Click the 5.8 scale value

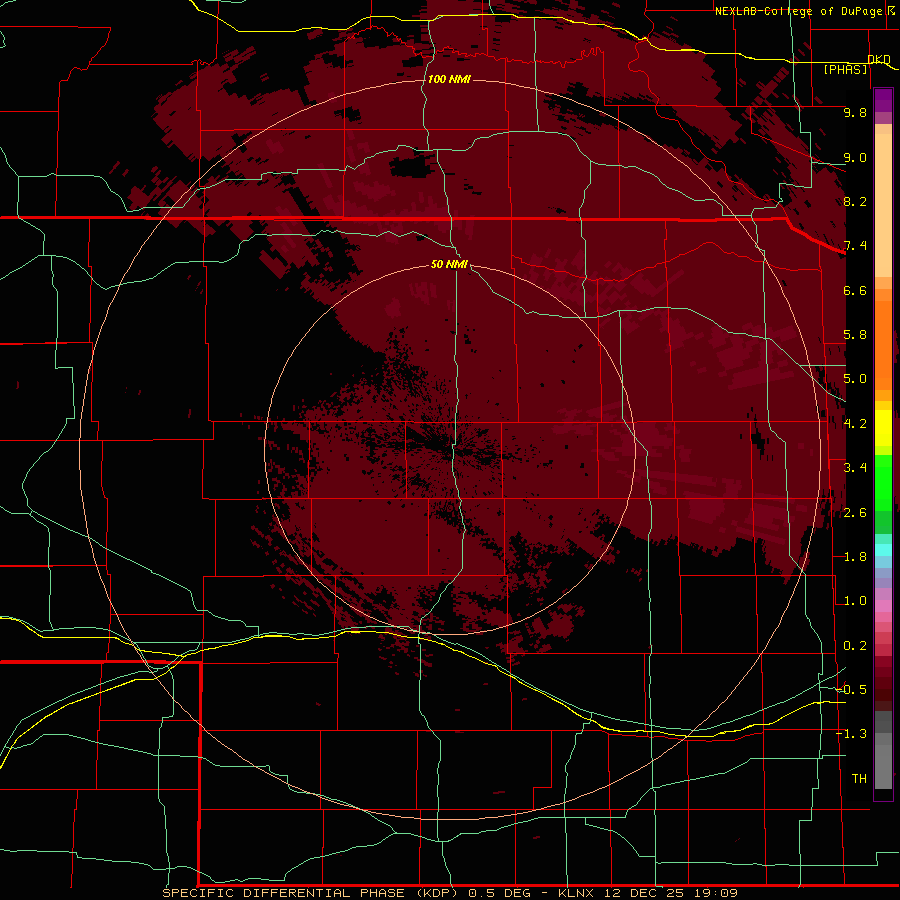[855, 335]
